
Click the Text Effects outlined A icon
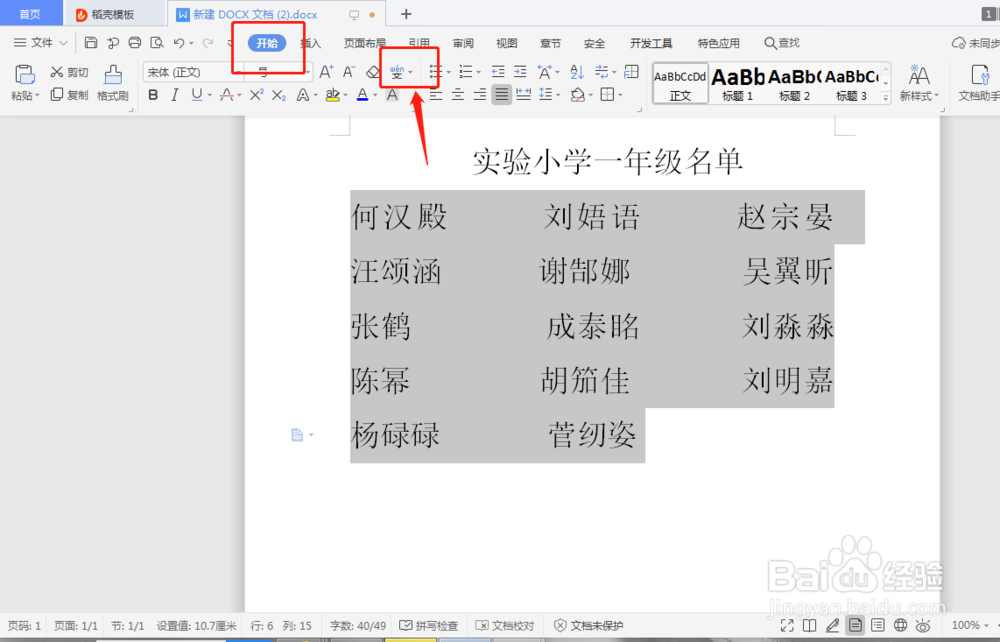[x=303, y=95]
